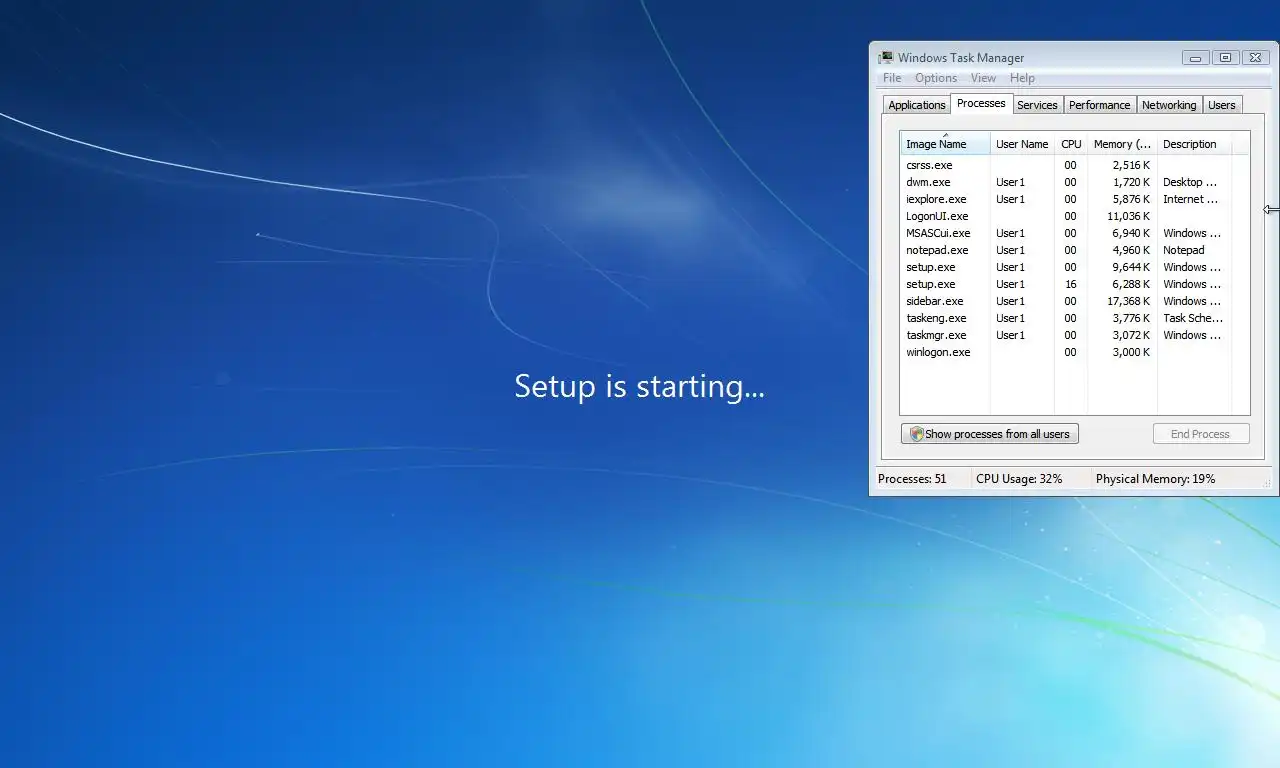
Task: Click Physical Memory: 19% status entry
Action: click(1155, 479)
